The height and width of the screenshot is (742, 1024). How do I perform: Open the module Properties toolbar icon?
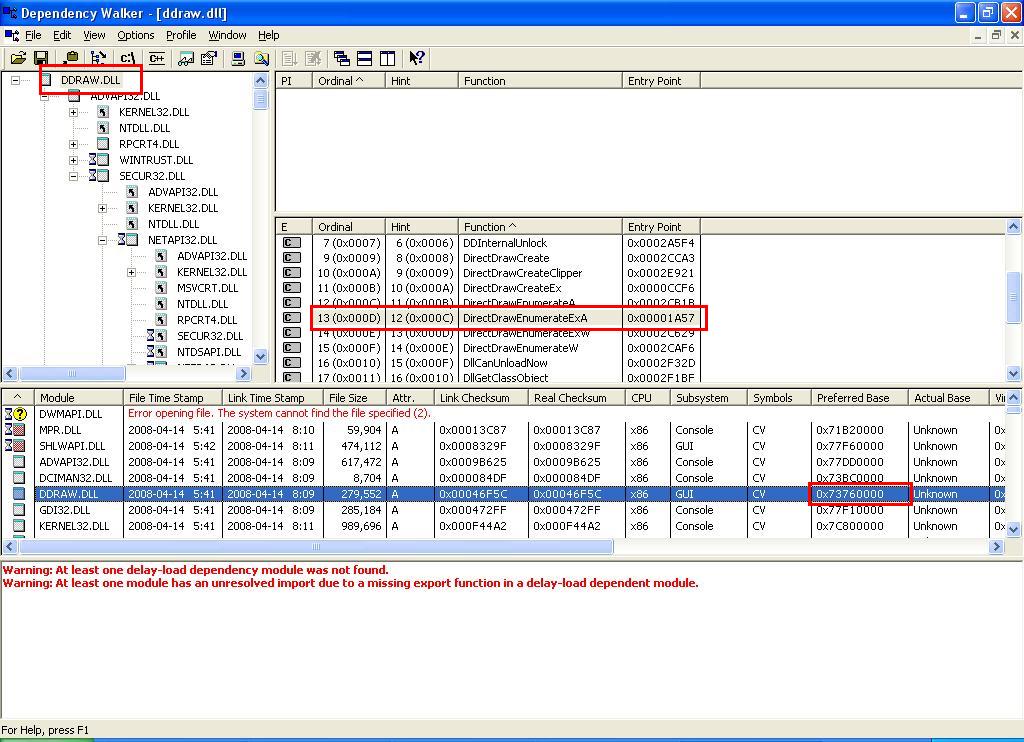tap(209, 58)
